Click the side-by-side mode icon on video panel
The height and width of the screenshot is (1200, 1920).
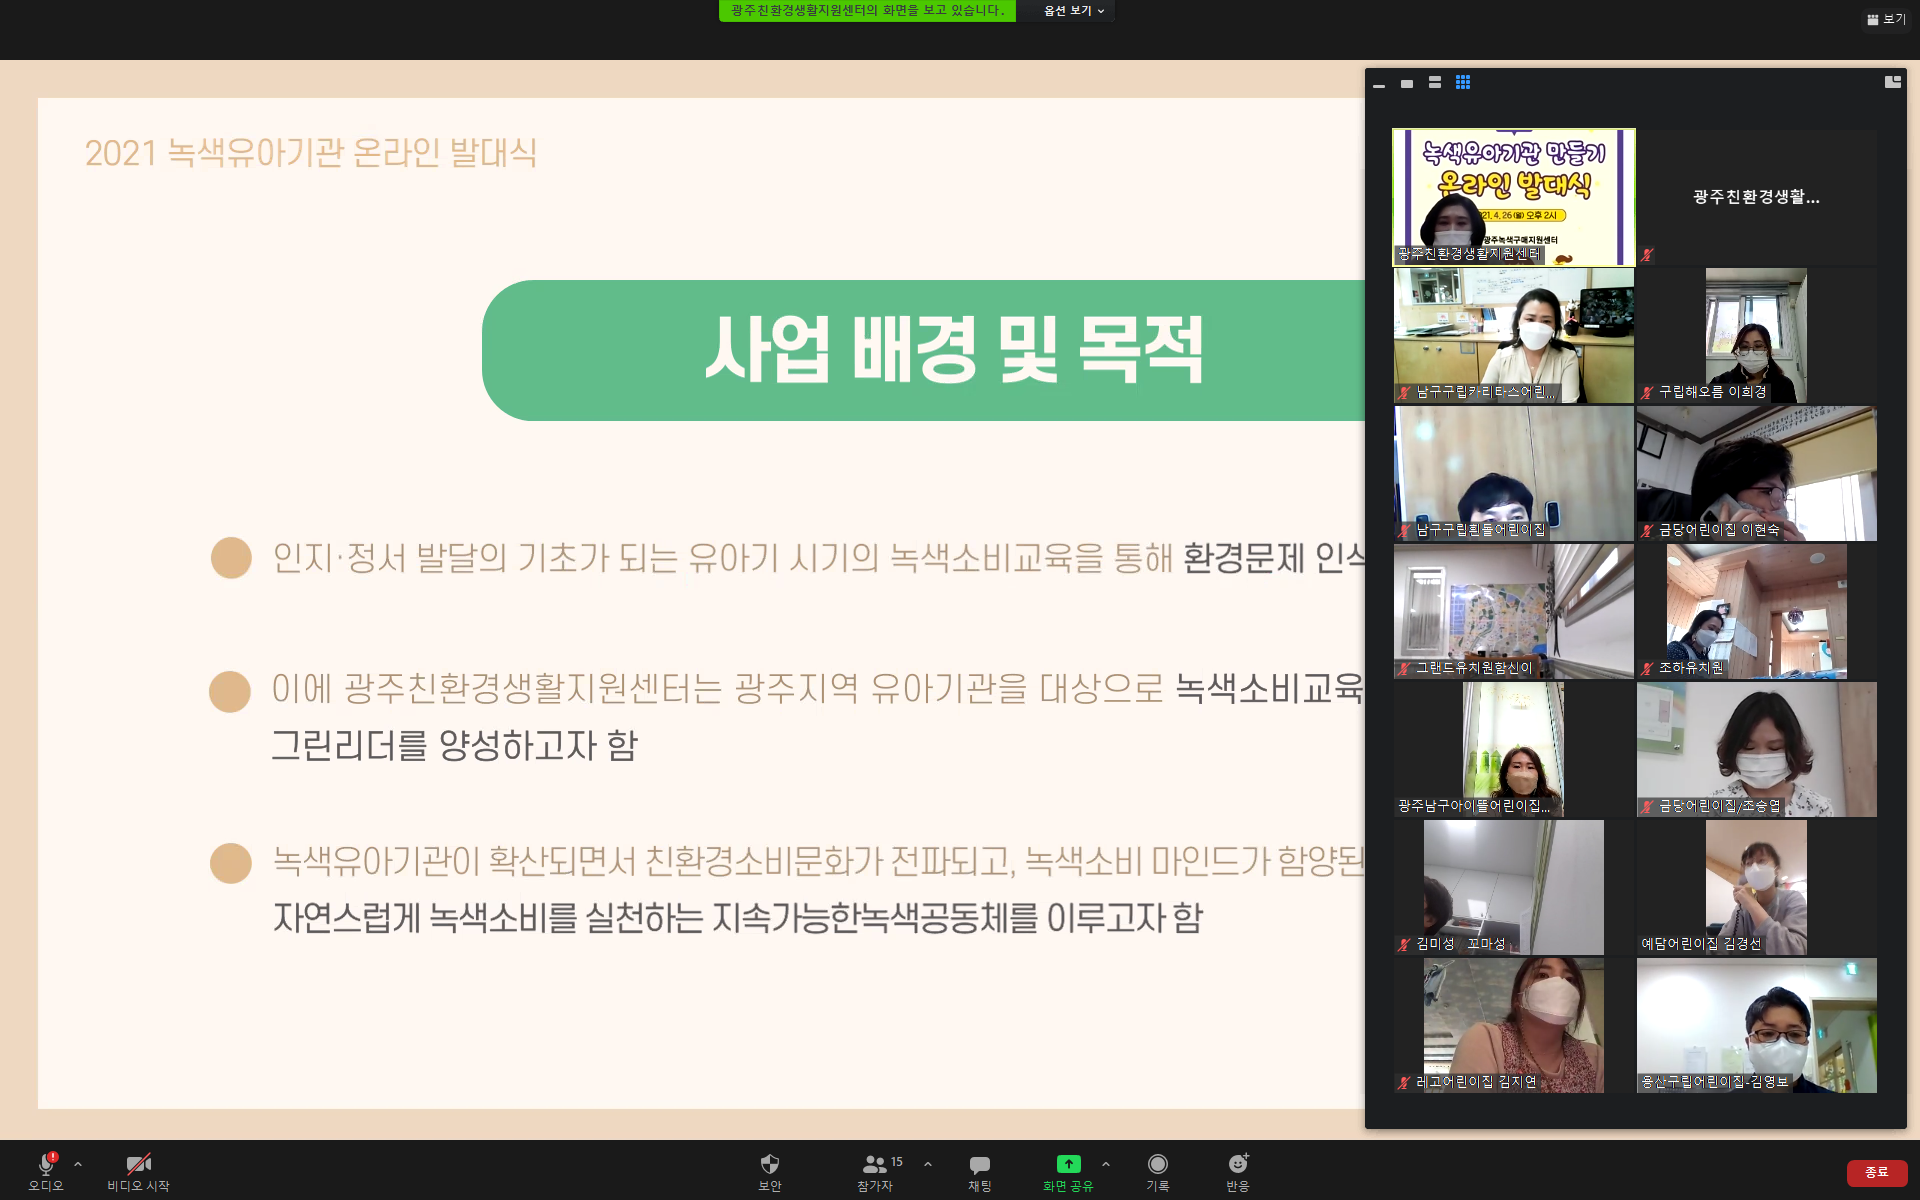1892,82
